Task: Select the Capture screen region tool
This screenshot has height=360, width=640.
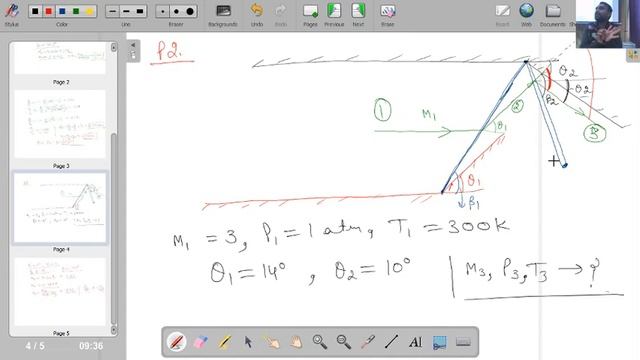Action: pos(440,342)
